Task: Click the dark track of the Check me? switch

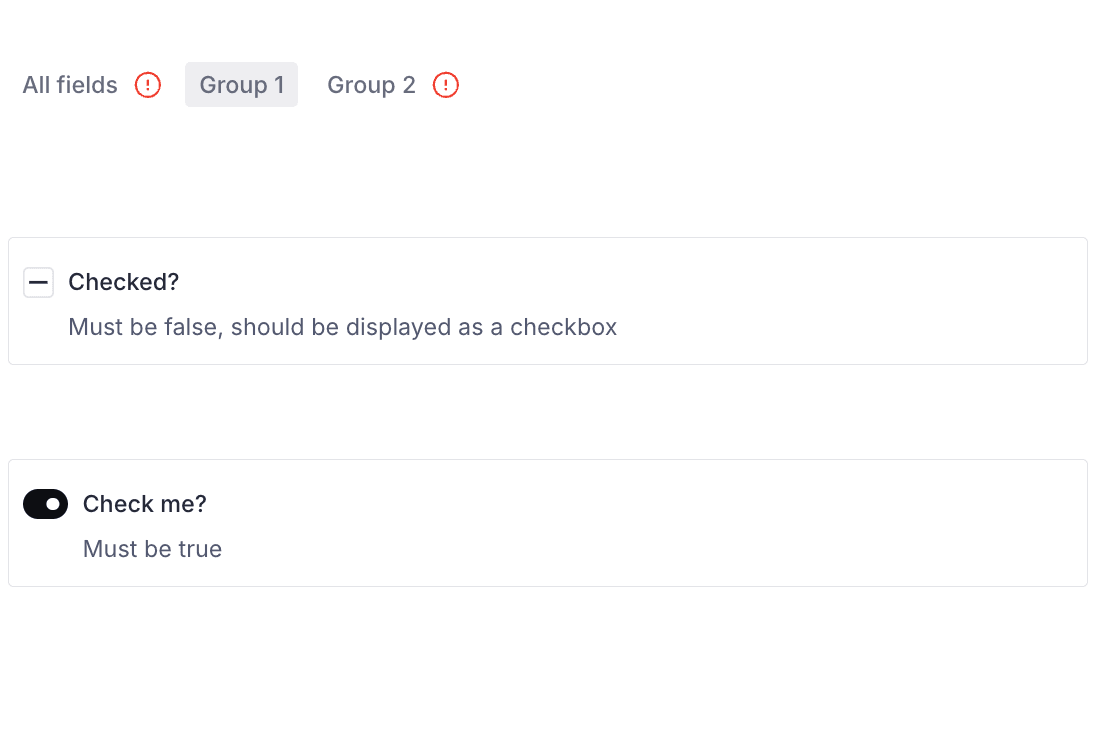Action: coord(35,504)
